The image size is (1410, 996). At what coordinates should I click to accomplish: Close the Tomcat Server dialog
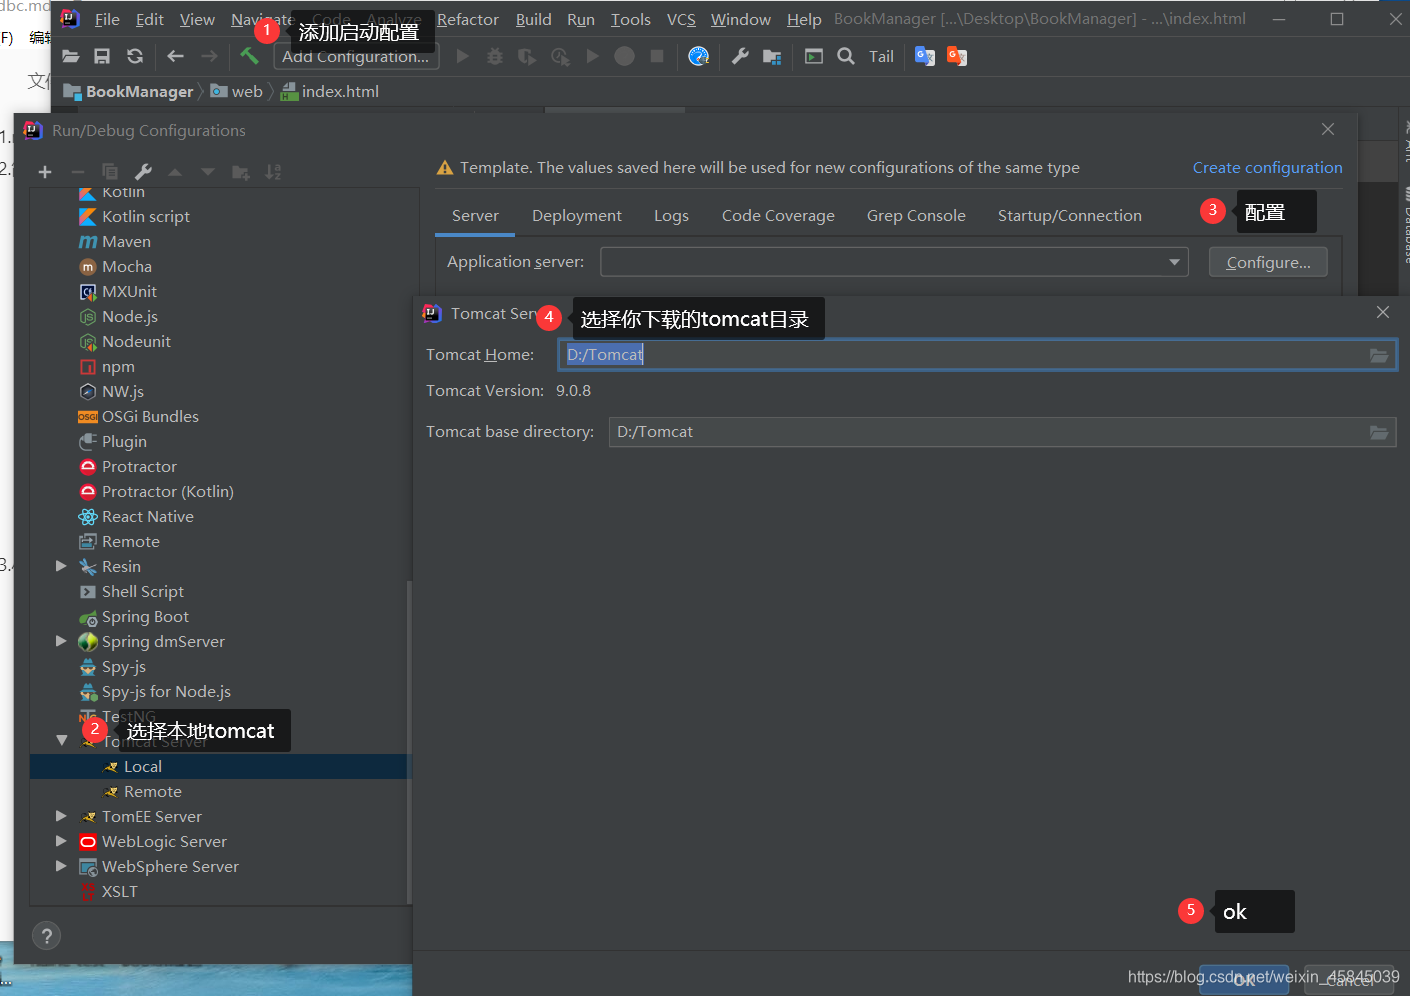pyautogui.click(x=1383, y=313)
